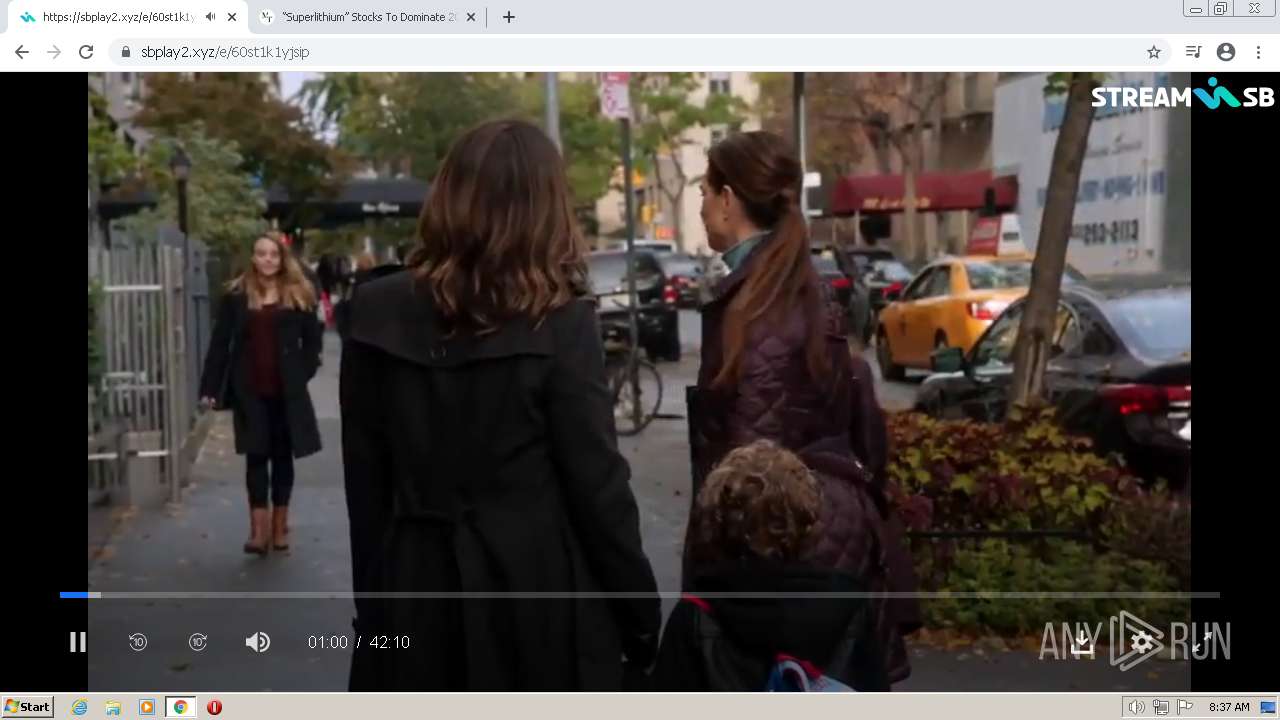Close the sbplay2.xyz tab

pyautogui.click(x=232, y=17)
